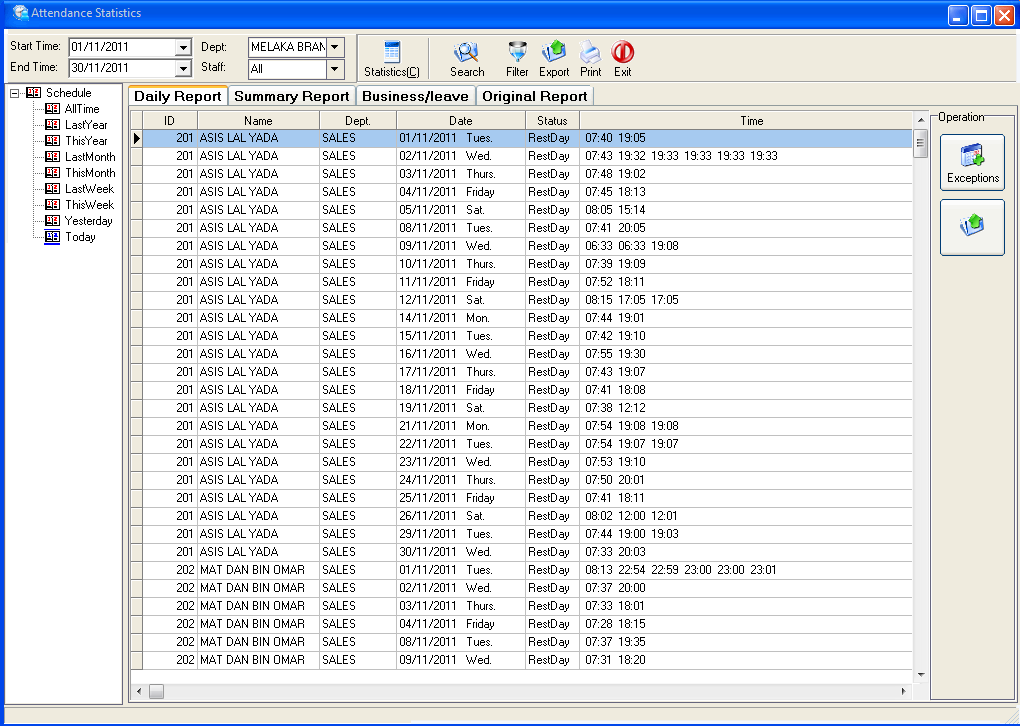This screenshot has height=726, width=1020.
Task: Click MAT DAN BIN OMAR date cell 04/11/2011 Friday
Action: [461, 624]
